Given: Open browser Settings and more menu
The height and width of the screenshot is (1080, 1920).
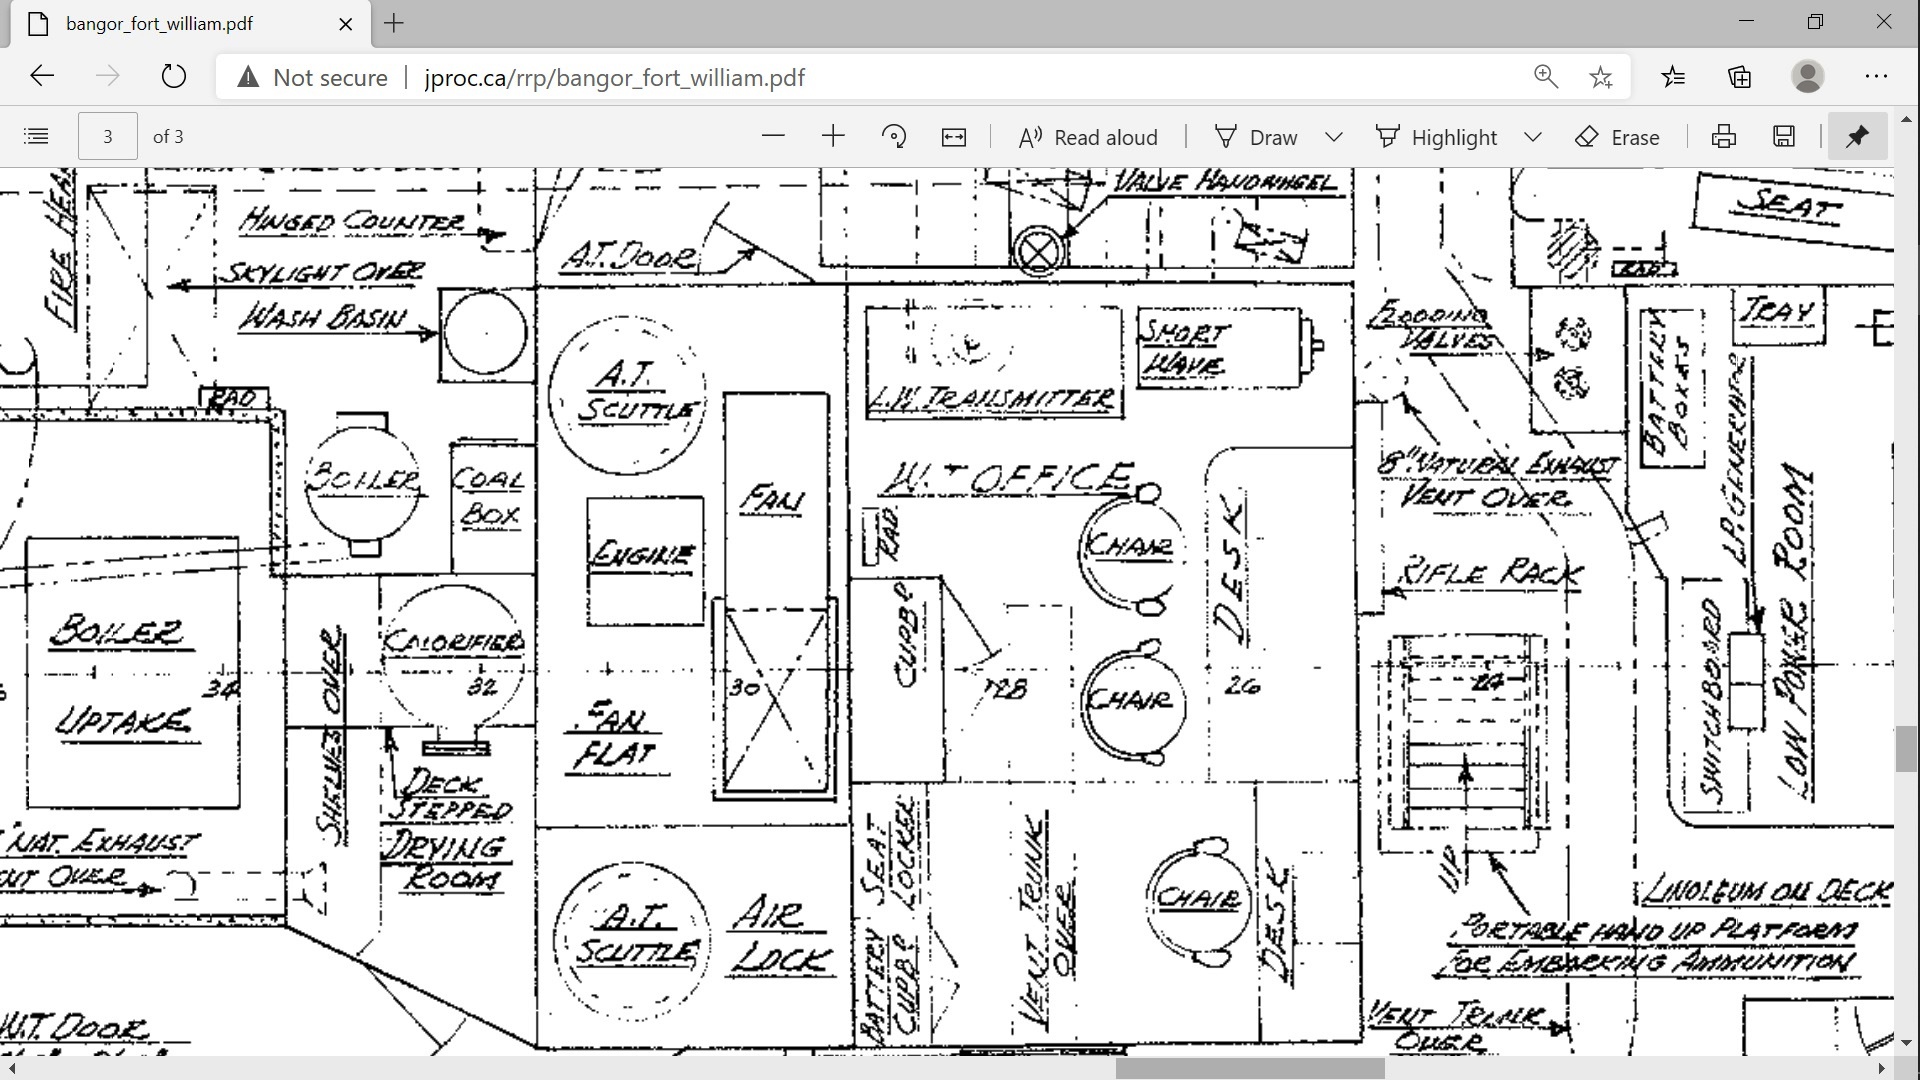Looking at the screenshot, I should 1876,77.
